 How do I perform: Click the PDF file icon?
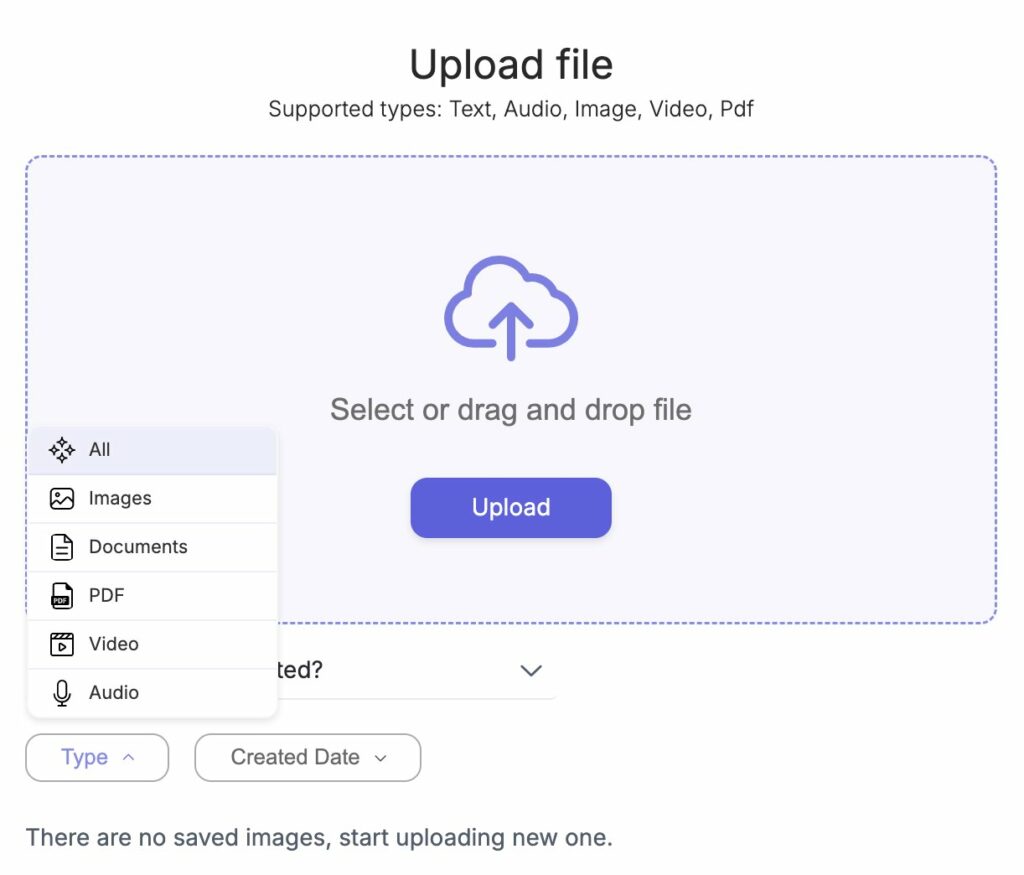pyautogui.click(x=62, y=596)
